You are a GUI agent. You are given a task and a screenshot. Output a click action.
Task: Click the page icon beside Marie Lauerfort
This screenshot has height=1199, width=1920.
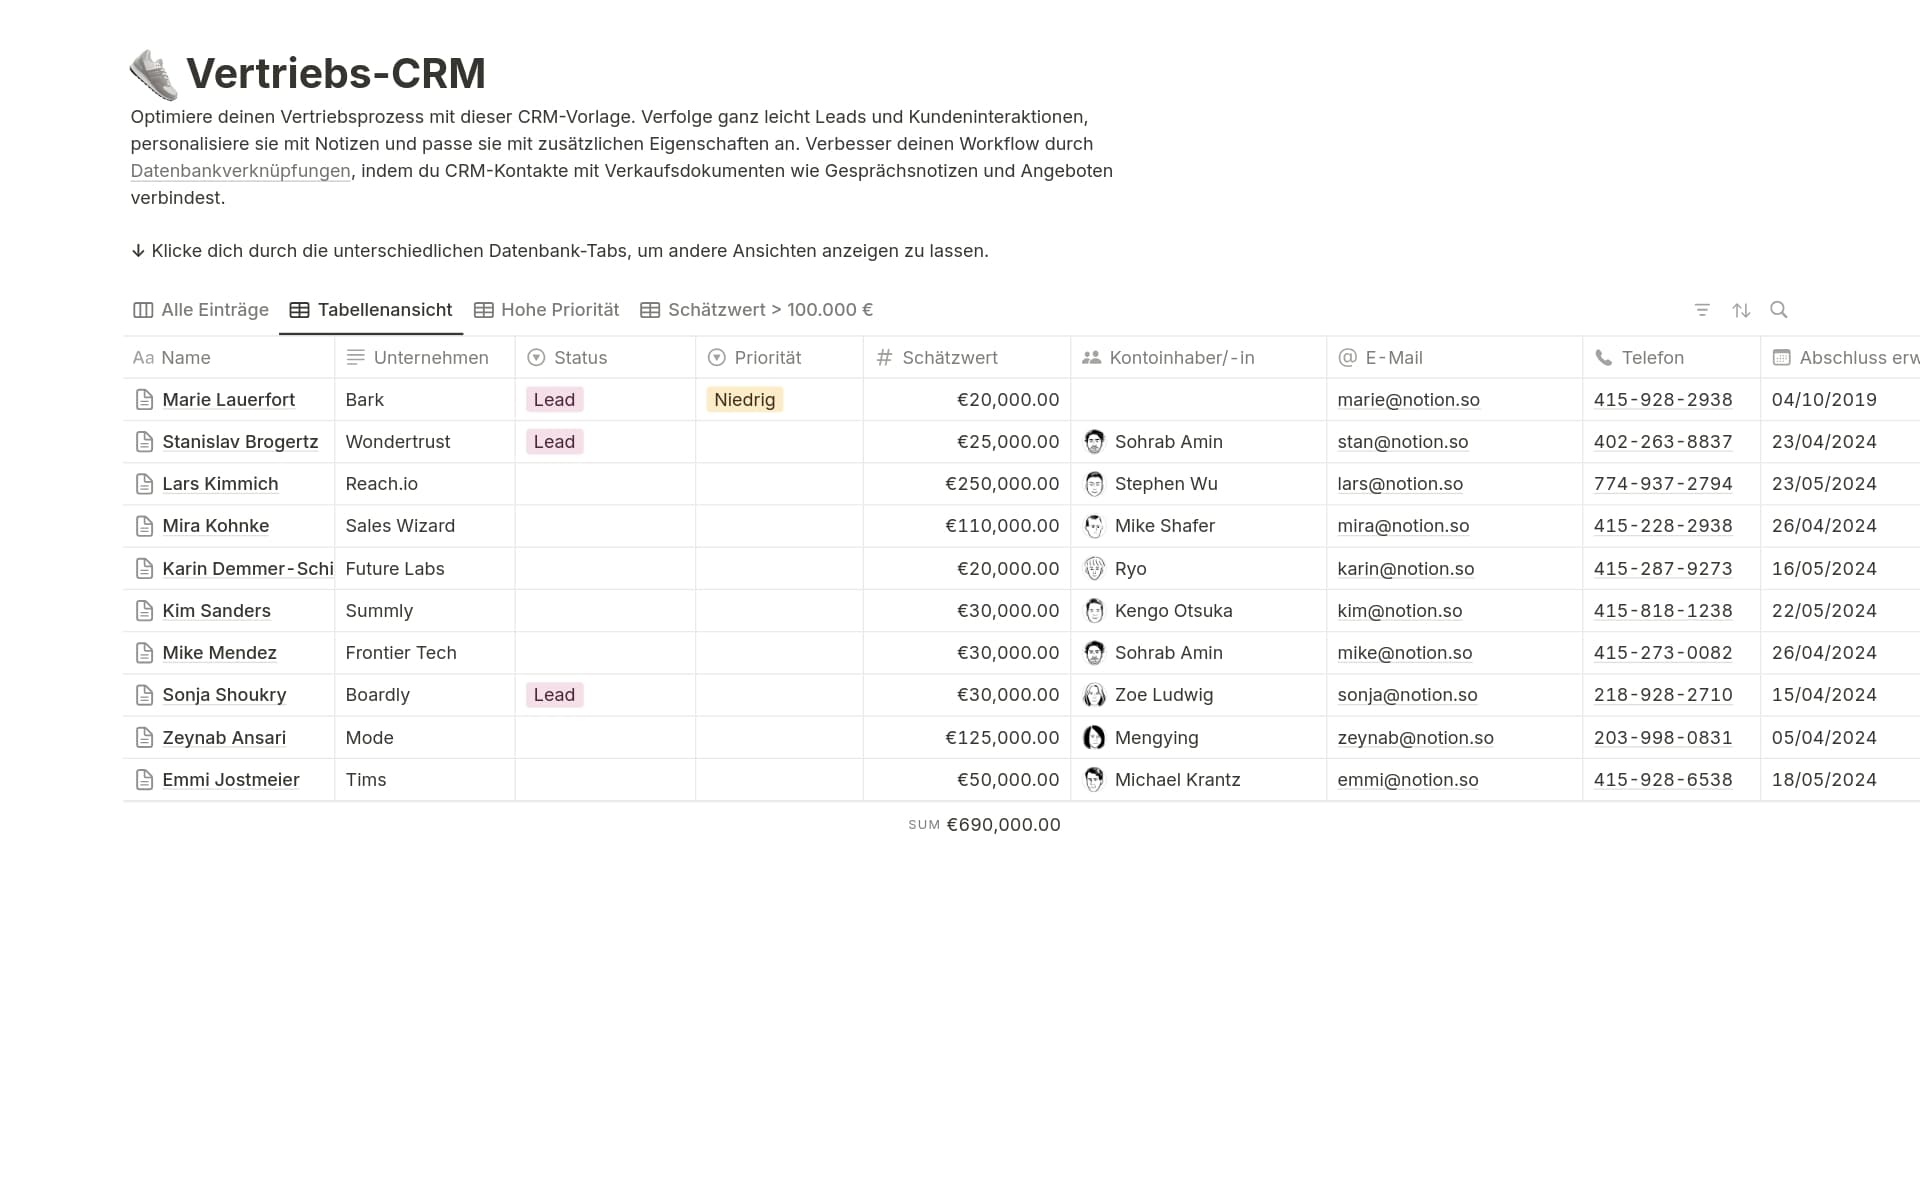pos(144,399)
